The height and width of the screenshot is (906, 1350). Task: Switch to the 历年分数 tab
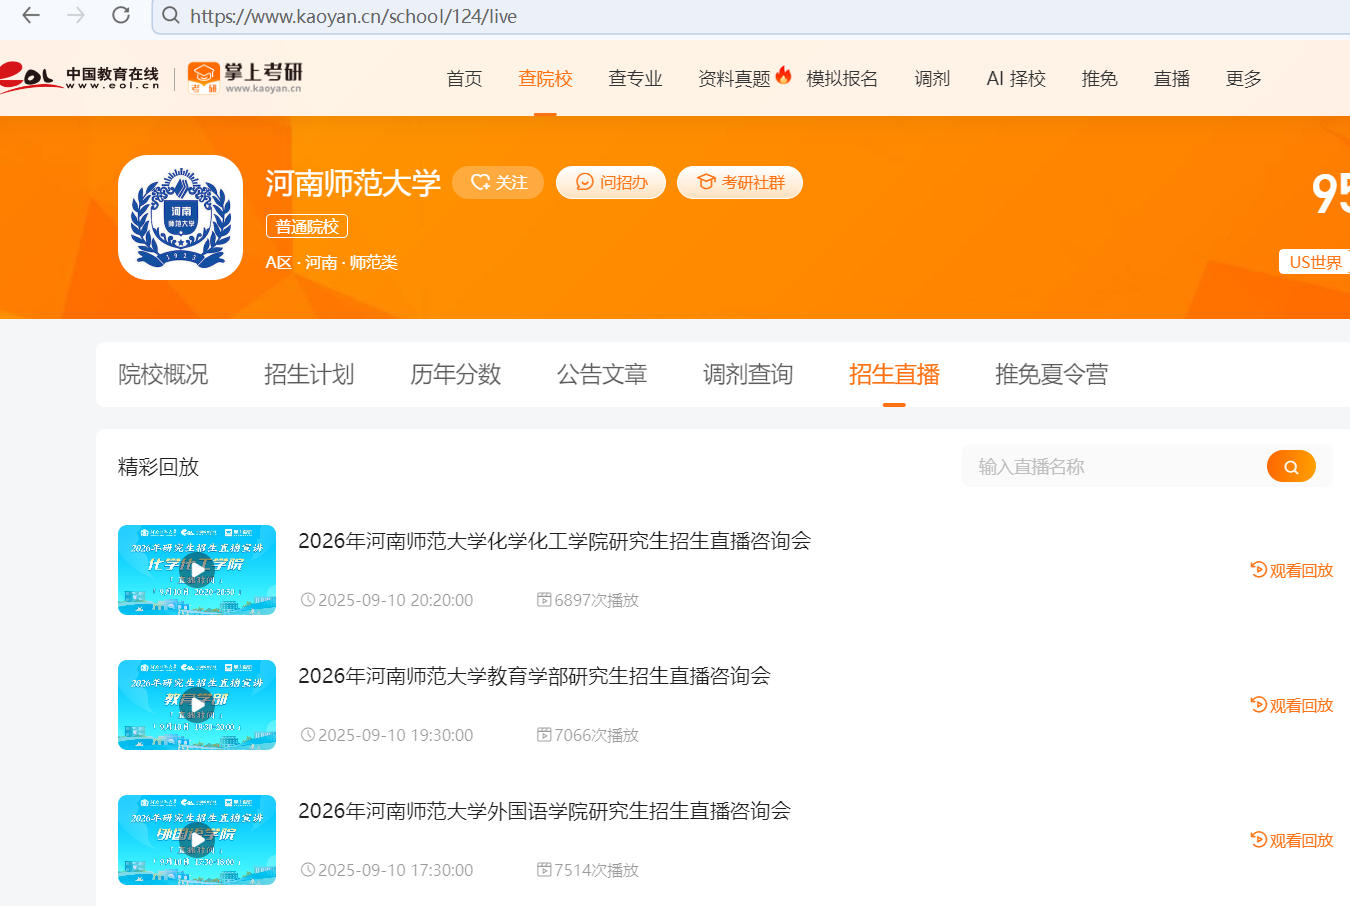pyautogui.click(x=455, y=374)
